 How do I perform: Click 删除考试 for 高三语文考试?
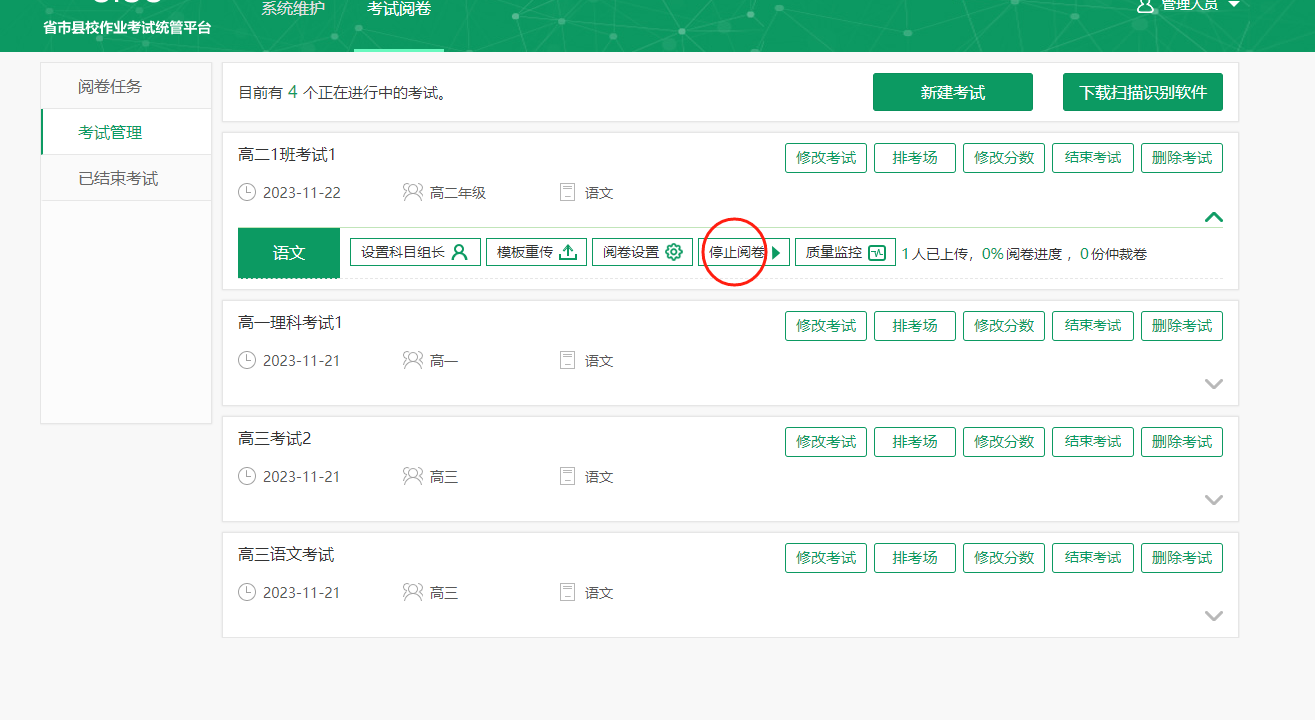click(x=1181, y=558)
